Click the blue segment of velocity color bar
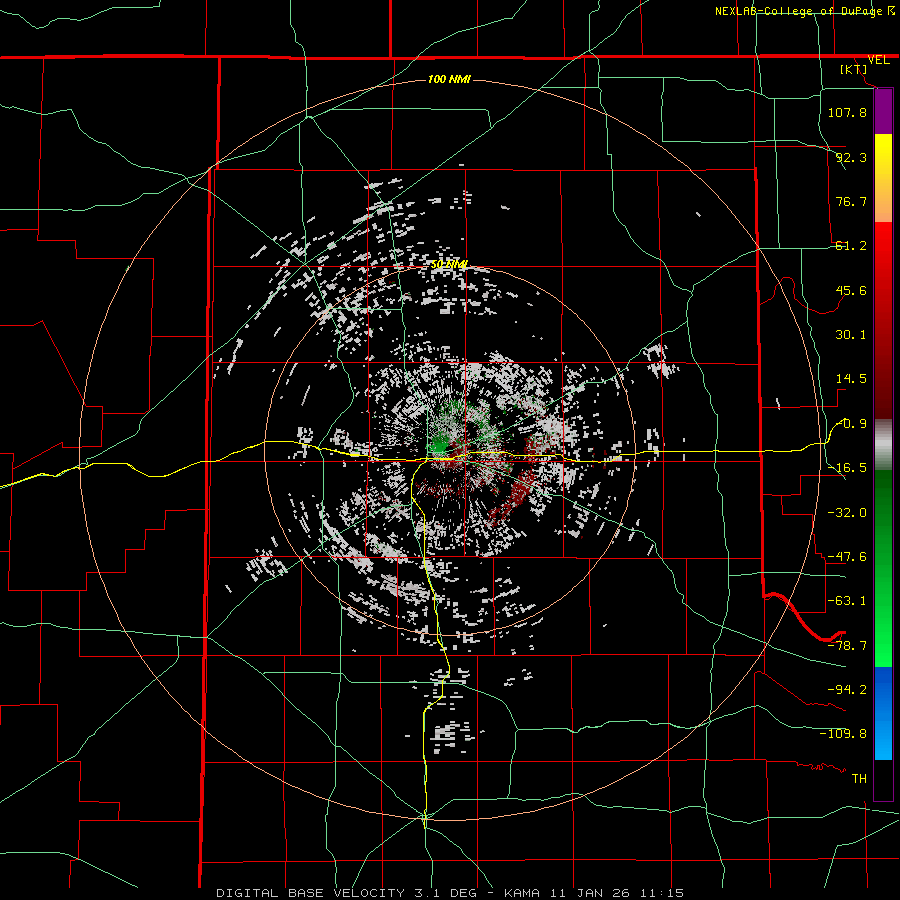Image resolution: width=900 pixels, height=900 pixels. (x=883, y=713)
